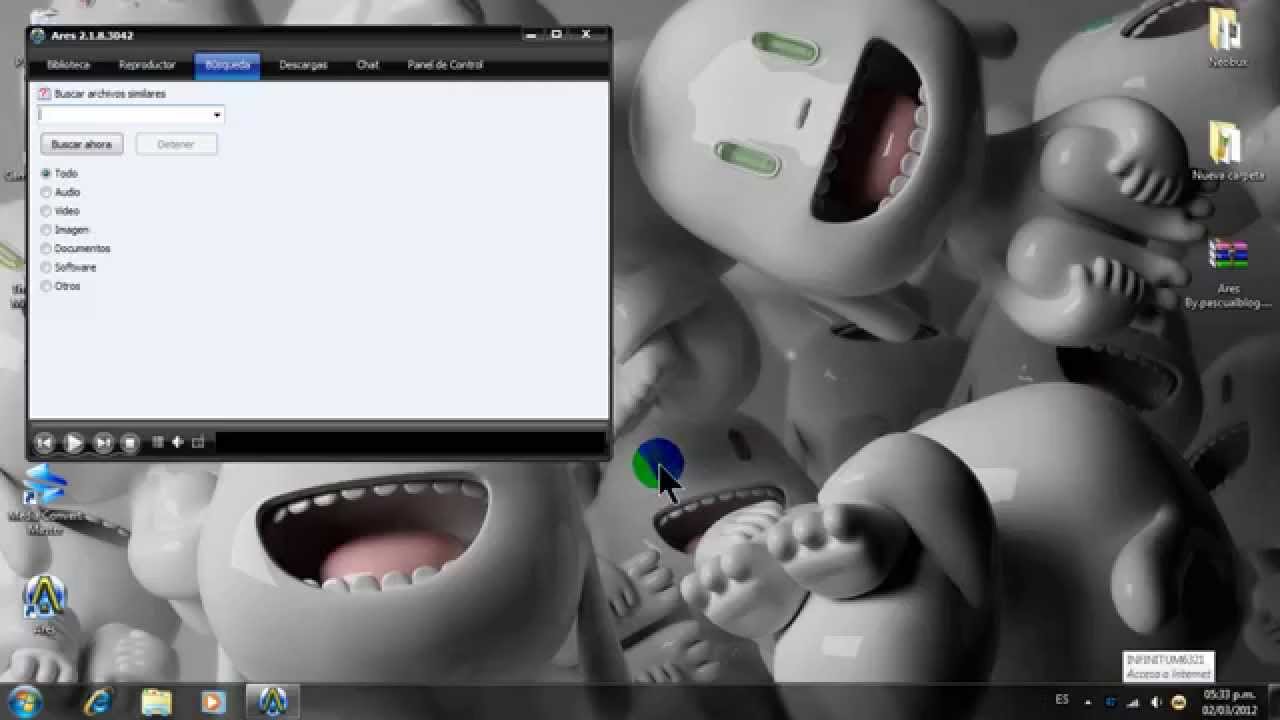Image resolution: width=1280 pixels, height=720 pixels.
Task: Click the system volume tray icon
Action: coord(1157,702)
